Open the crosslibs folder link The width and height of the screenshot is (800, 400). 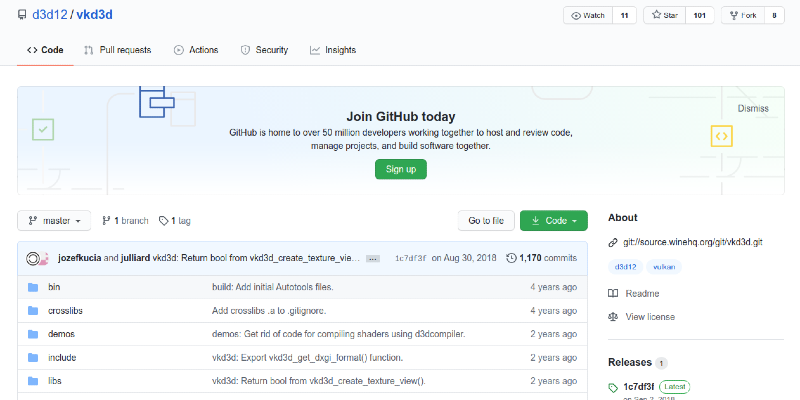coord(63,310)
